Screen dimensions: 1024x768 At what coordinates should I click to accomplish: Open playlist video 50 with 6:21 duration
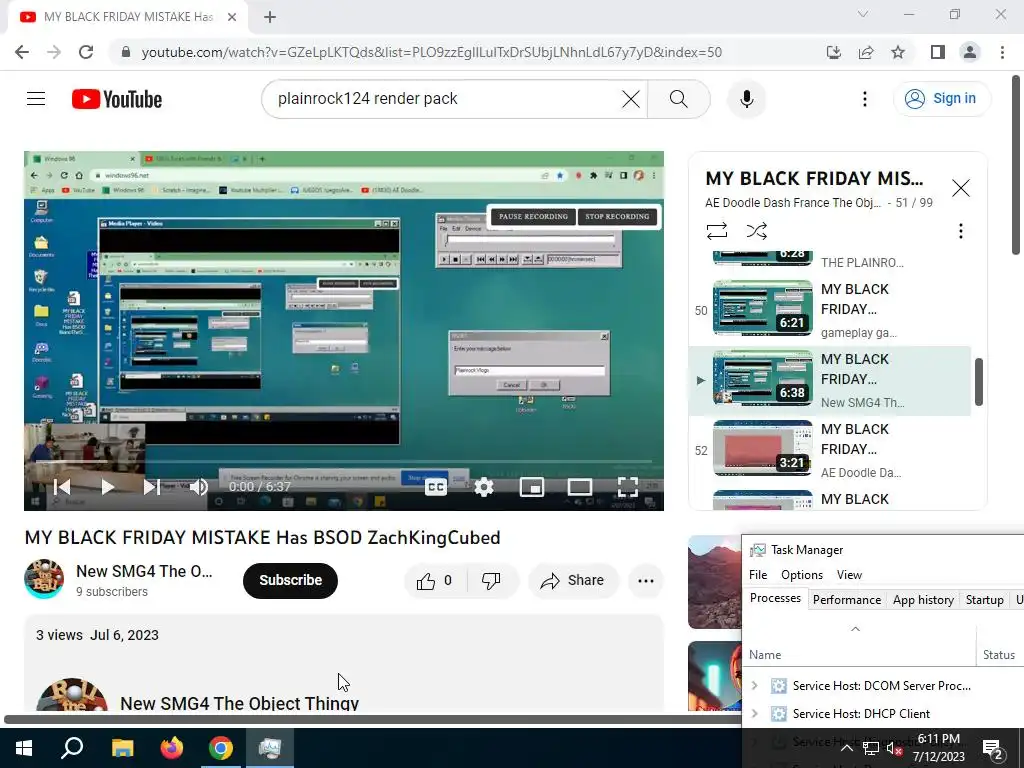coord(829,310)
